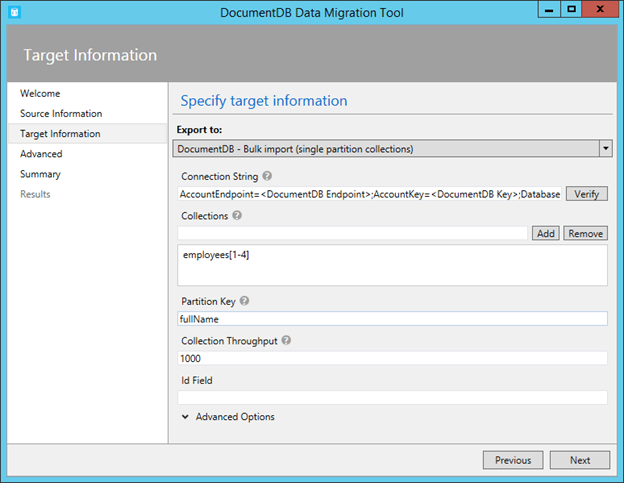Select Target Information in the sidebar
Image resolution: width=624 pixels, height=483 pixels.
click(x=60, y=134)
